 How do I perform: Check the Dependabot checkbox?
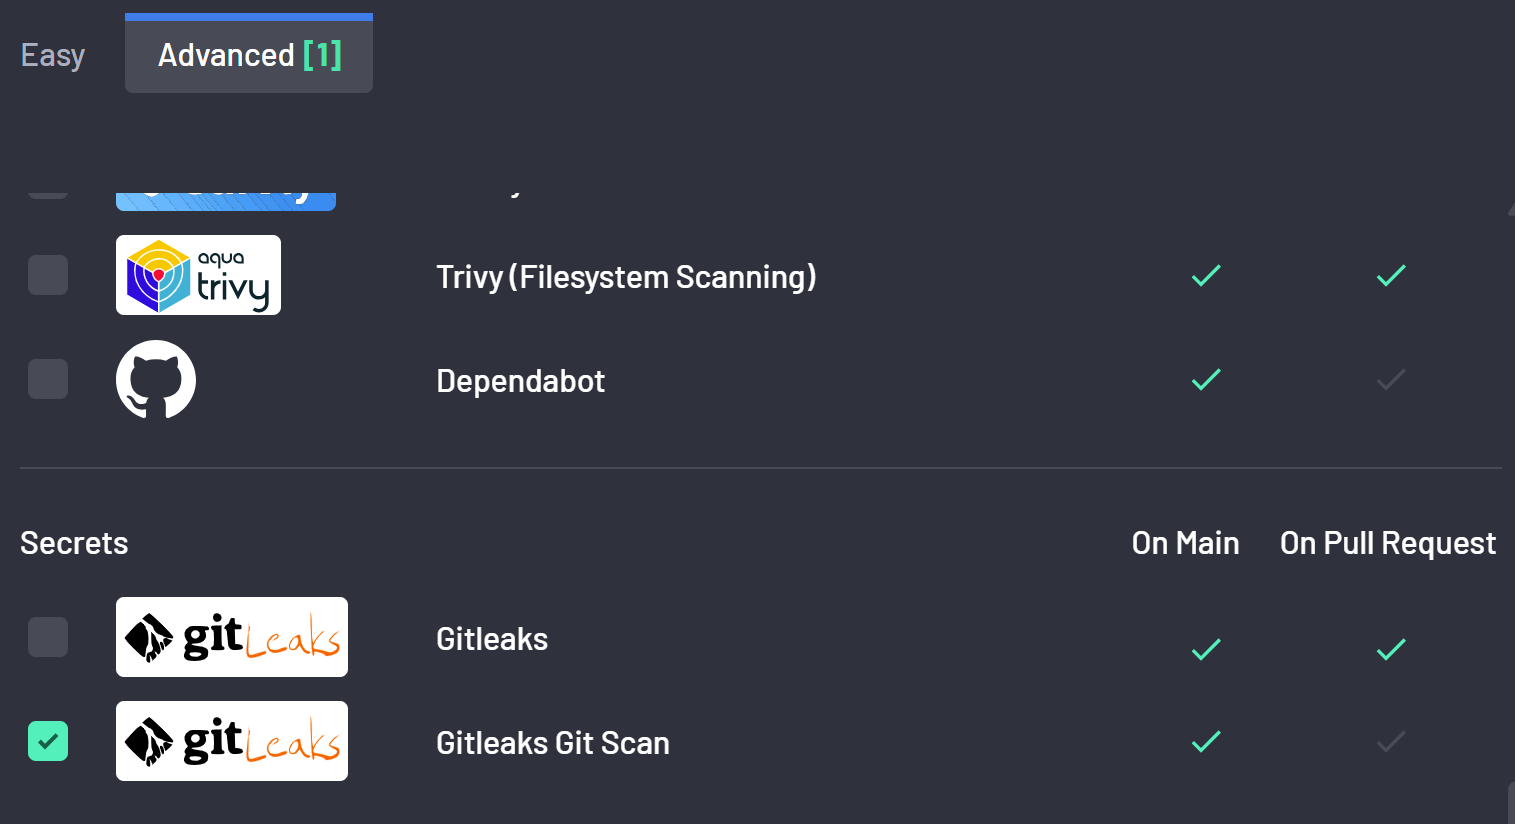pos(48,379)
